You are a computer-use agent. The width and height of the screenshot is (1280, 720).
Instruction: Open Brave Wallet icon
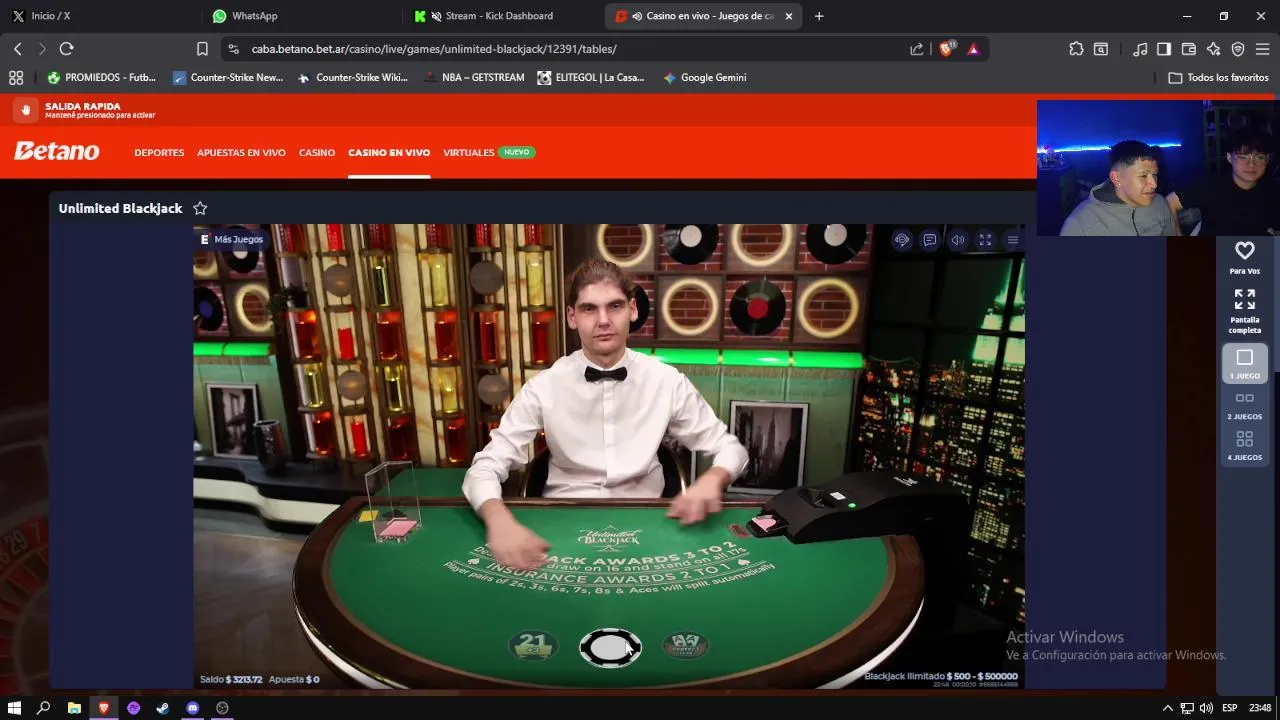[1189, 49]
